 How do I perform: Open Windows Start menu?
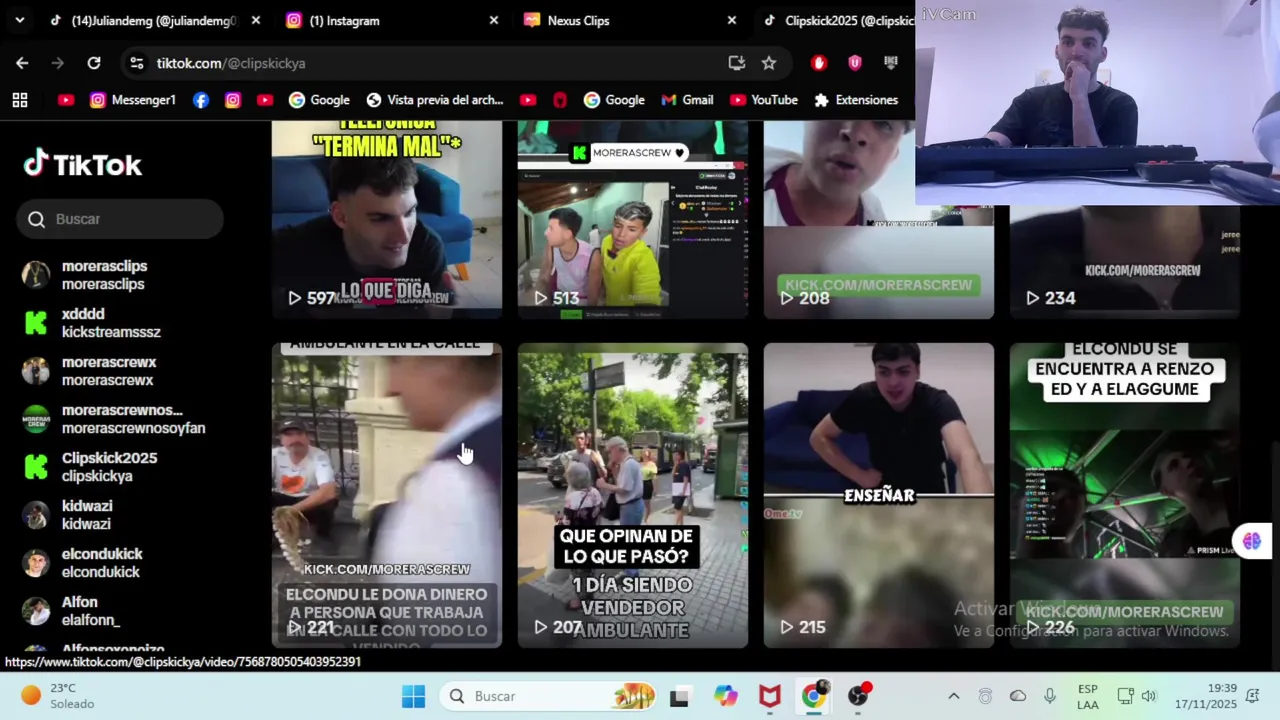tap(413, 696)
